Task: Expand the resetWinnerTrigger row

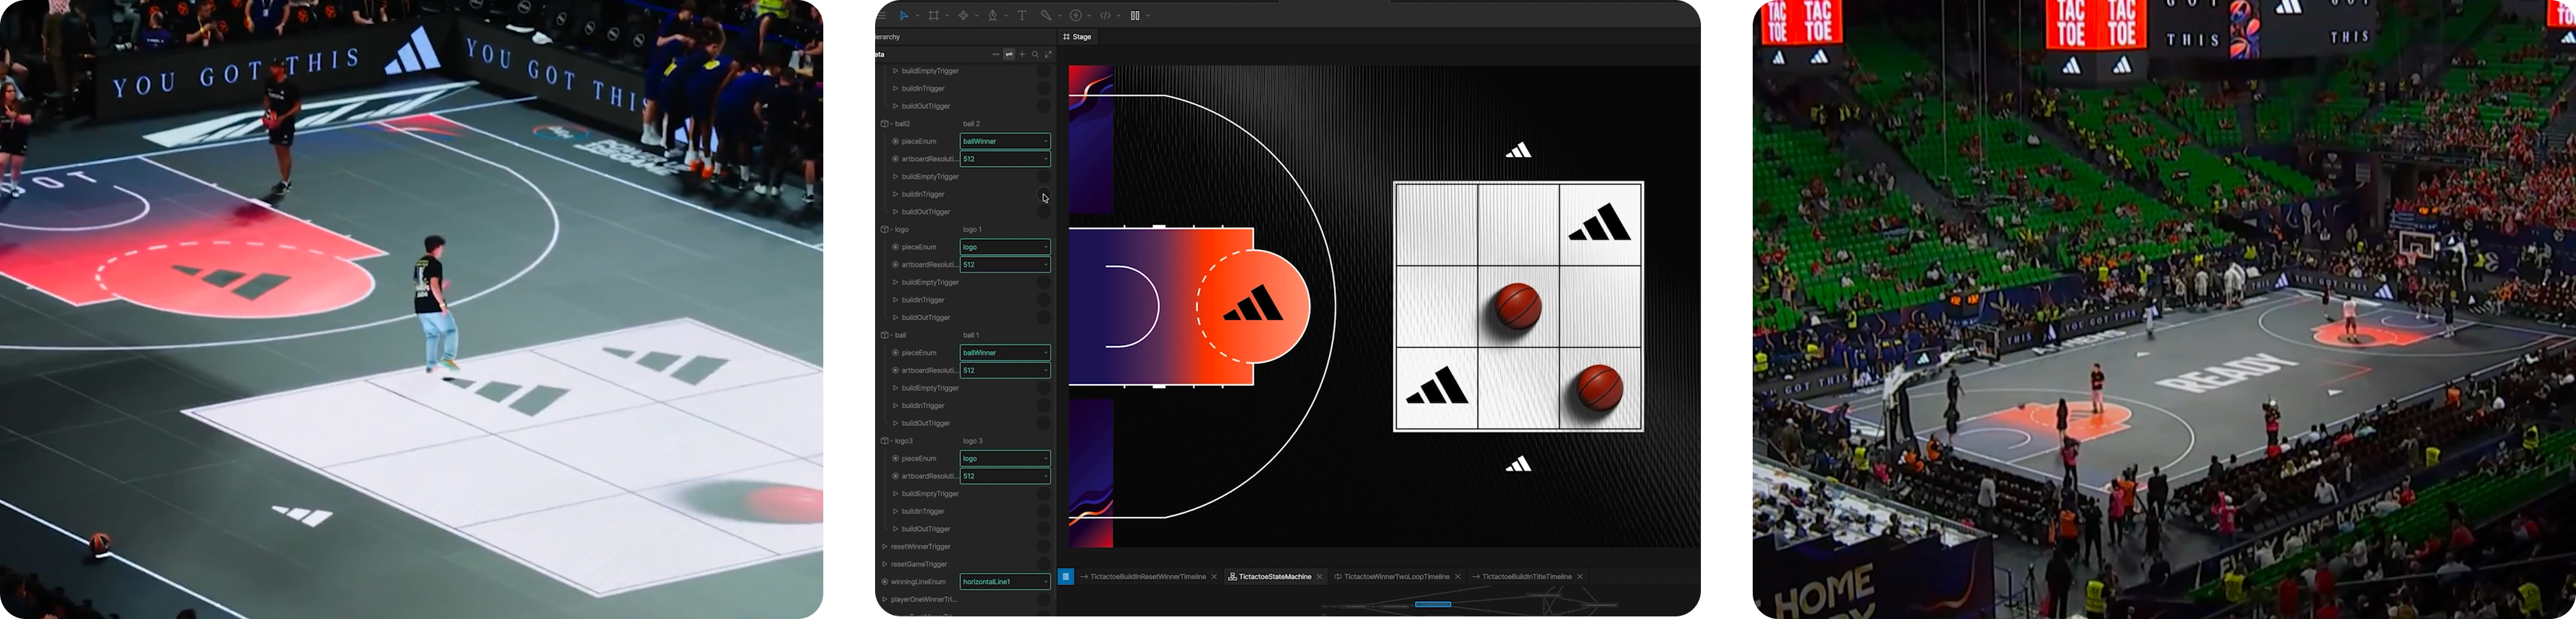Action: point(885,547)
